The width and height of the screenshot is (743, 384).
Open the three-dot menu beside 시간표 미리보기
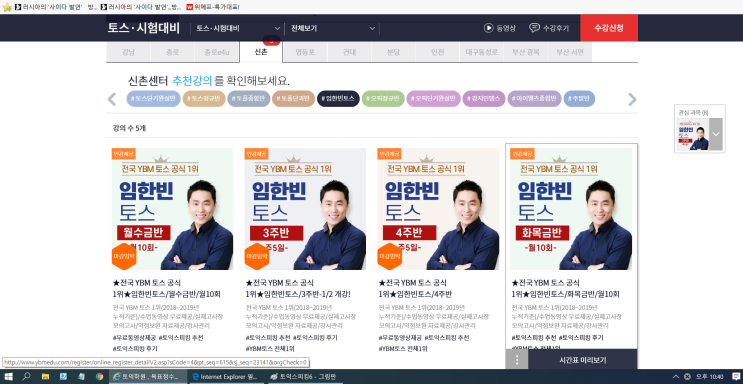[517, 360]
